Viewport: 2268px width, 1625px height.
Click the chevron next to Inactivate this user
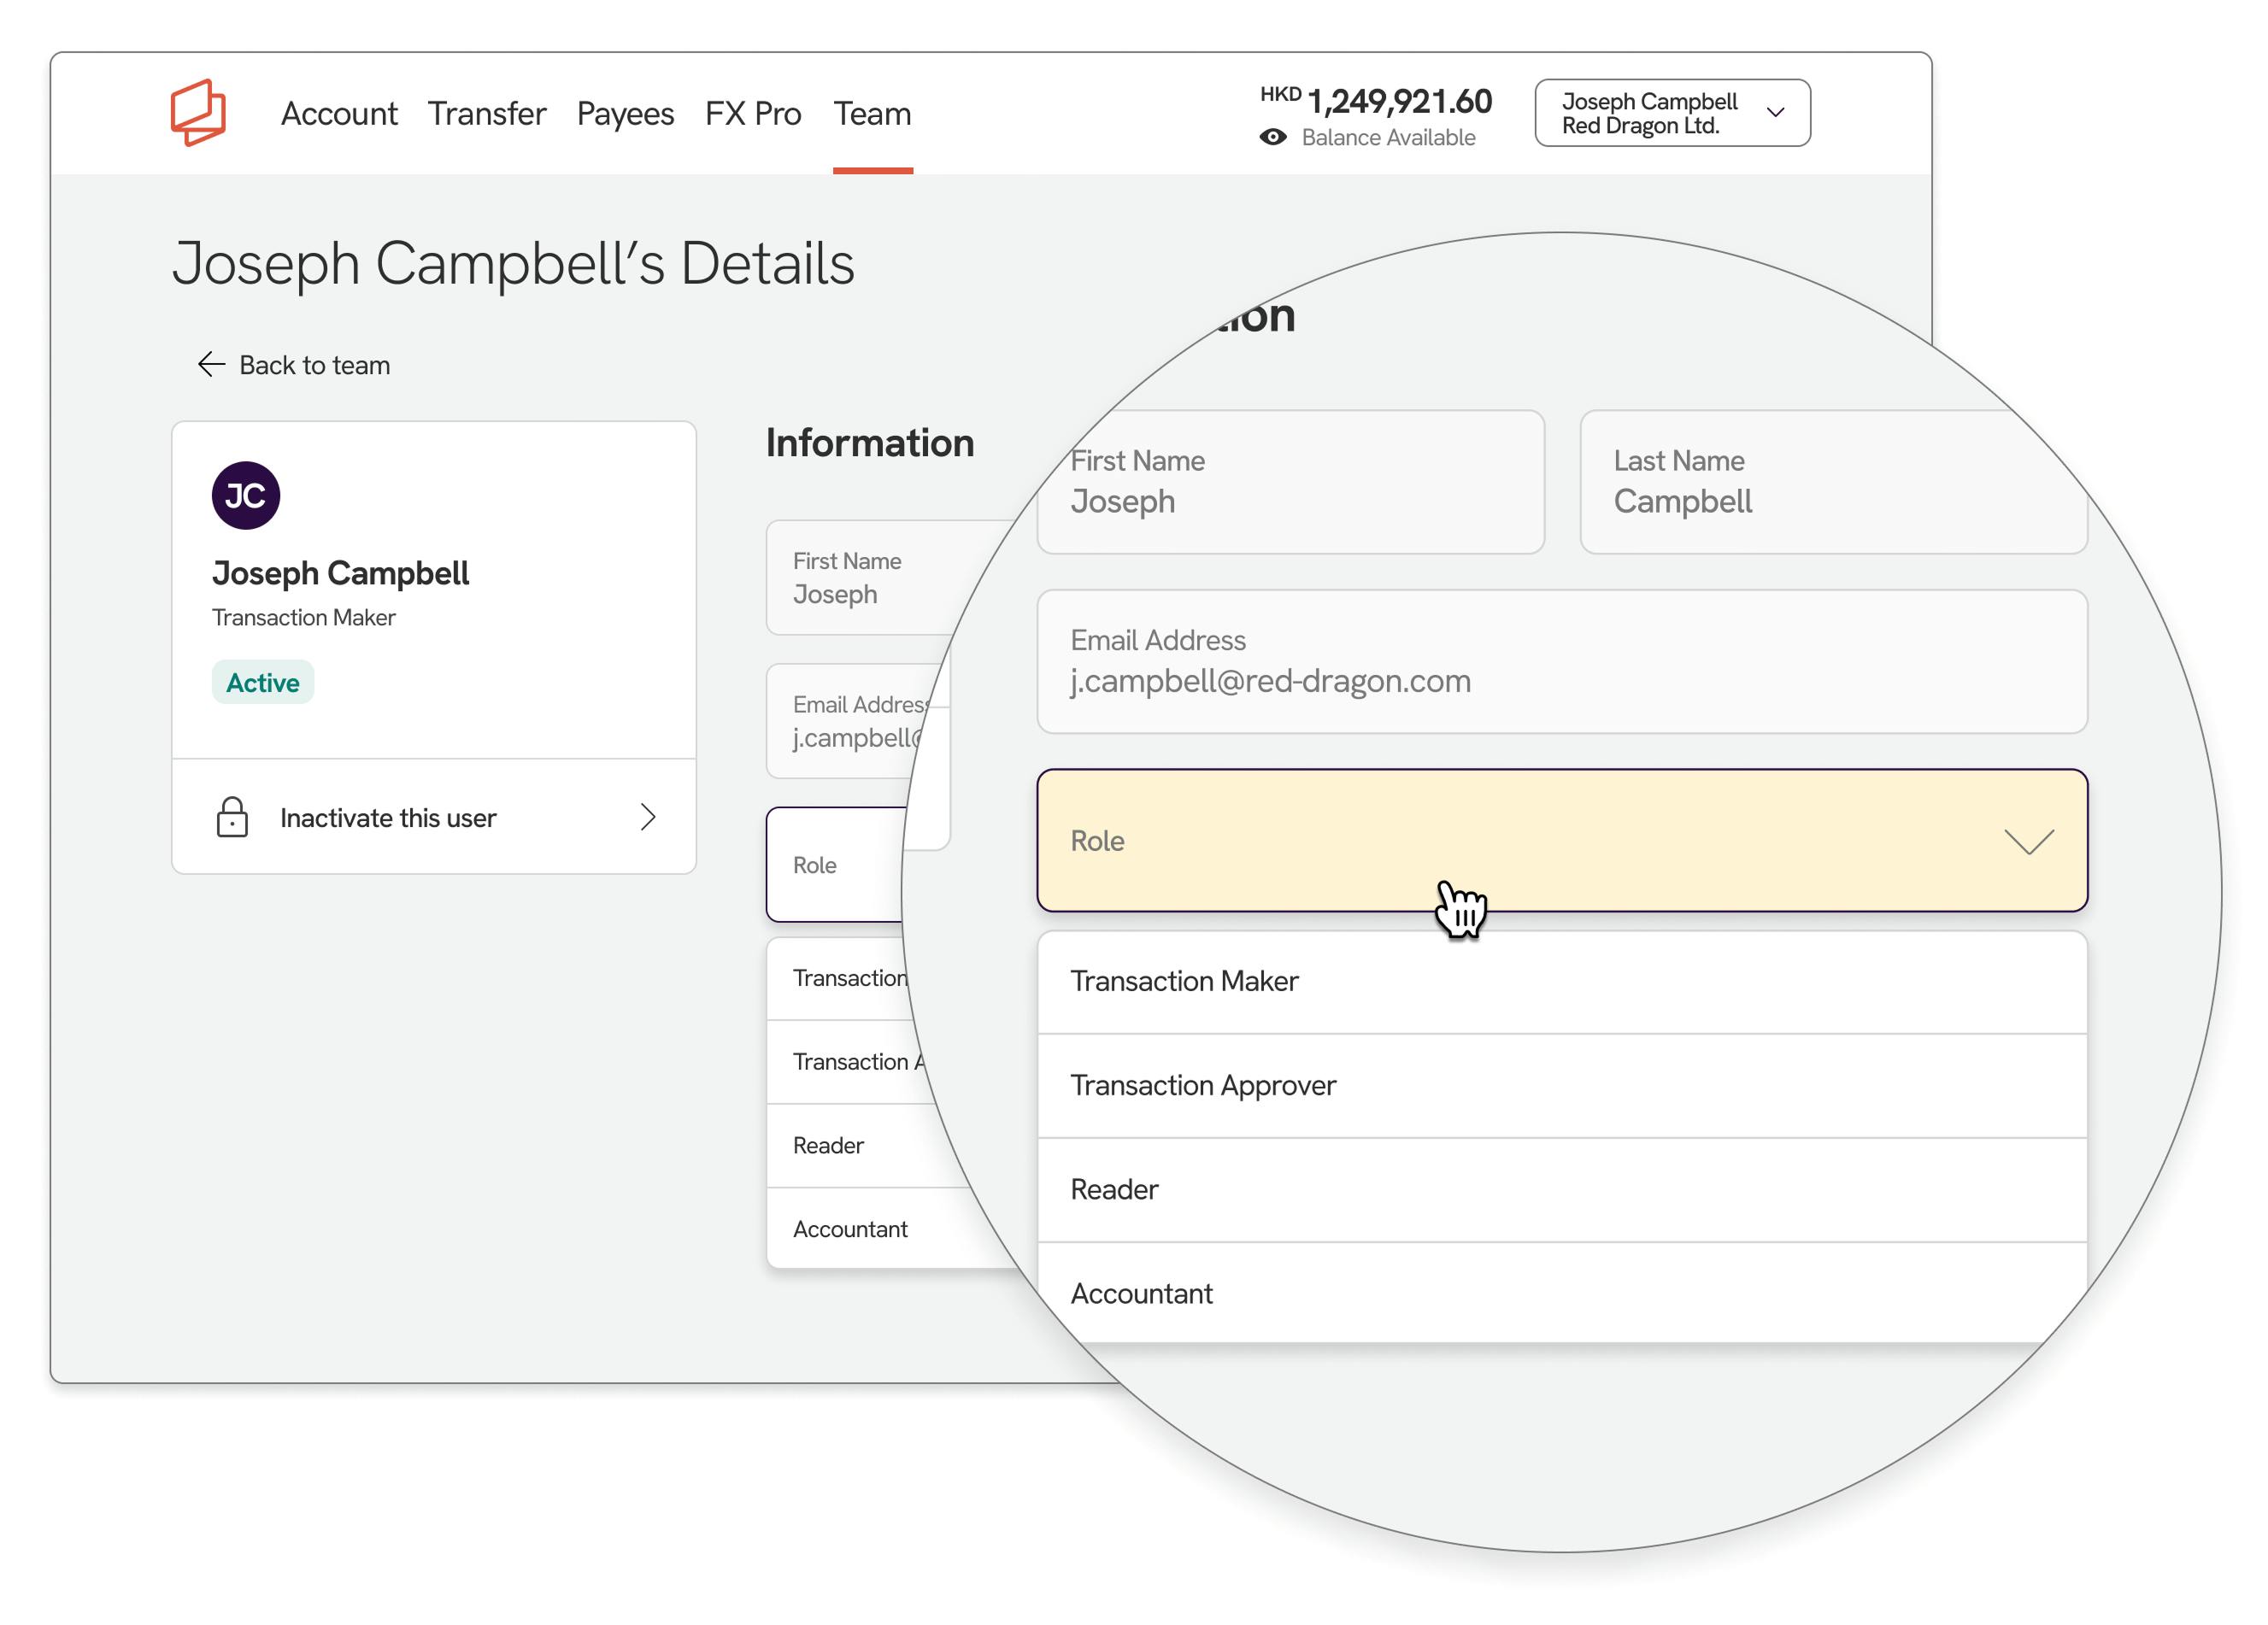pos(648,817)
